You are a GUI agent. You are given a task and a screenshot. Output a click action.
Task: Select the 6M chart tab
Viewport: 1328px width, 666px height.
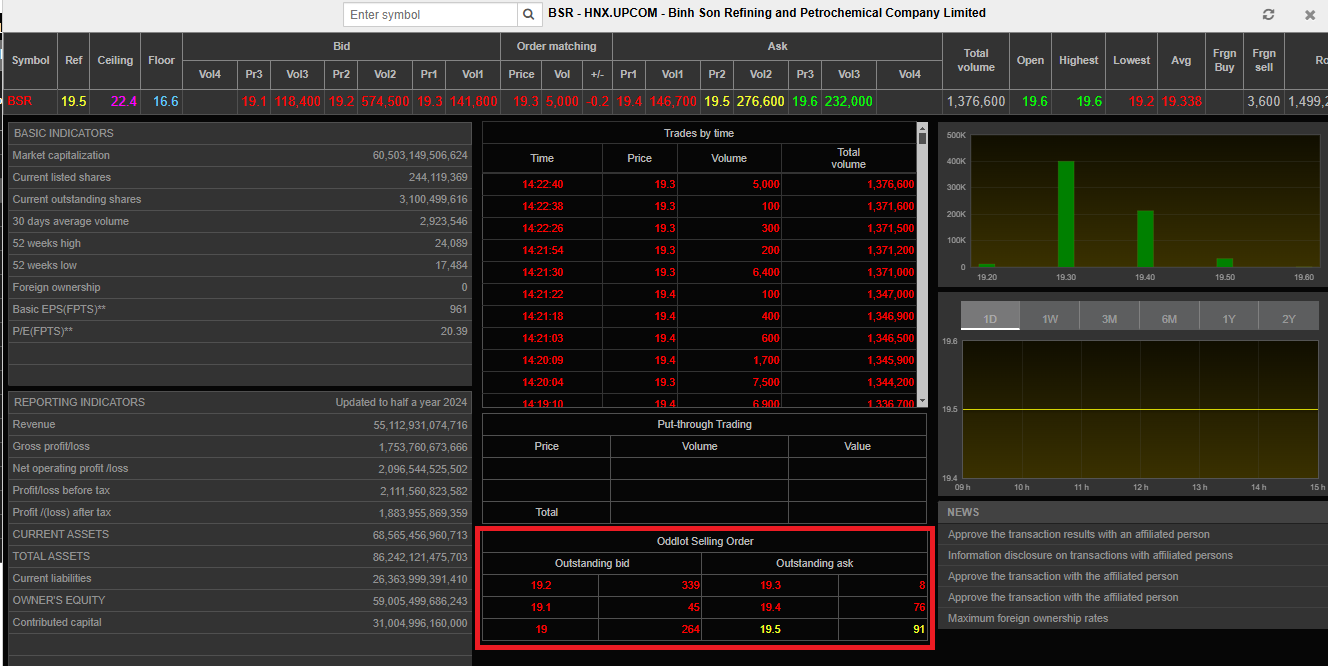point(1169,318)
